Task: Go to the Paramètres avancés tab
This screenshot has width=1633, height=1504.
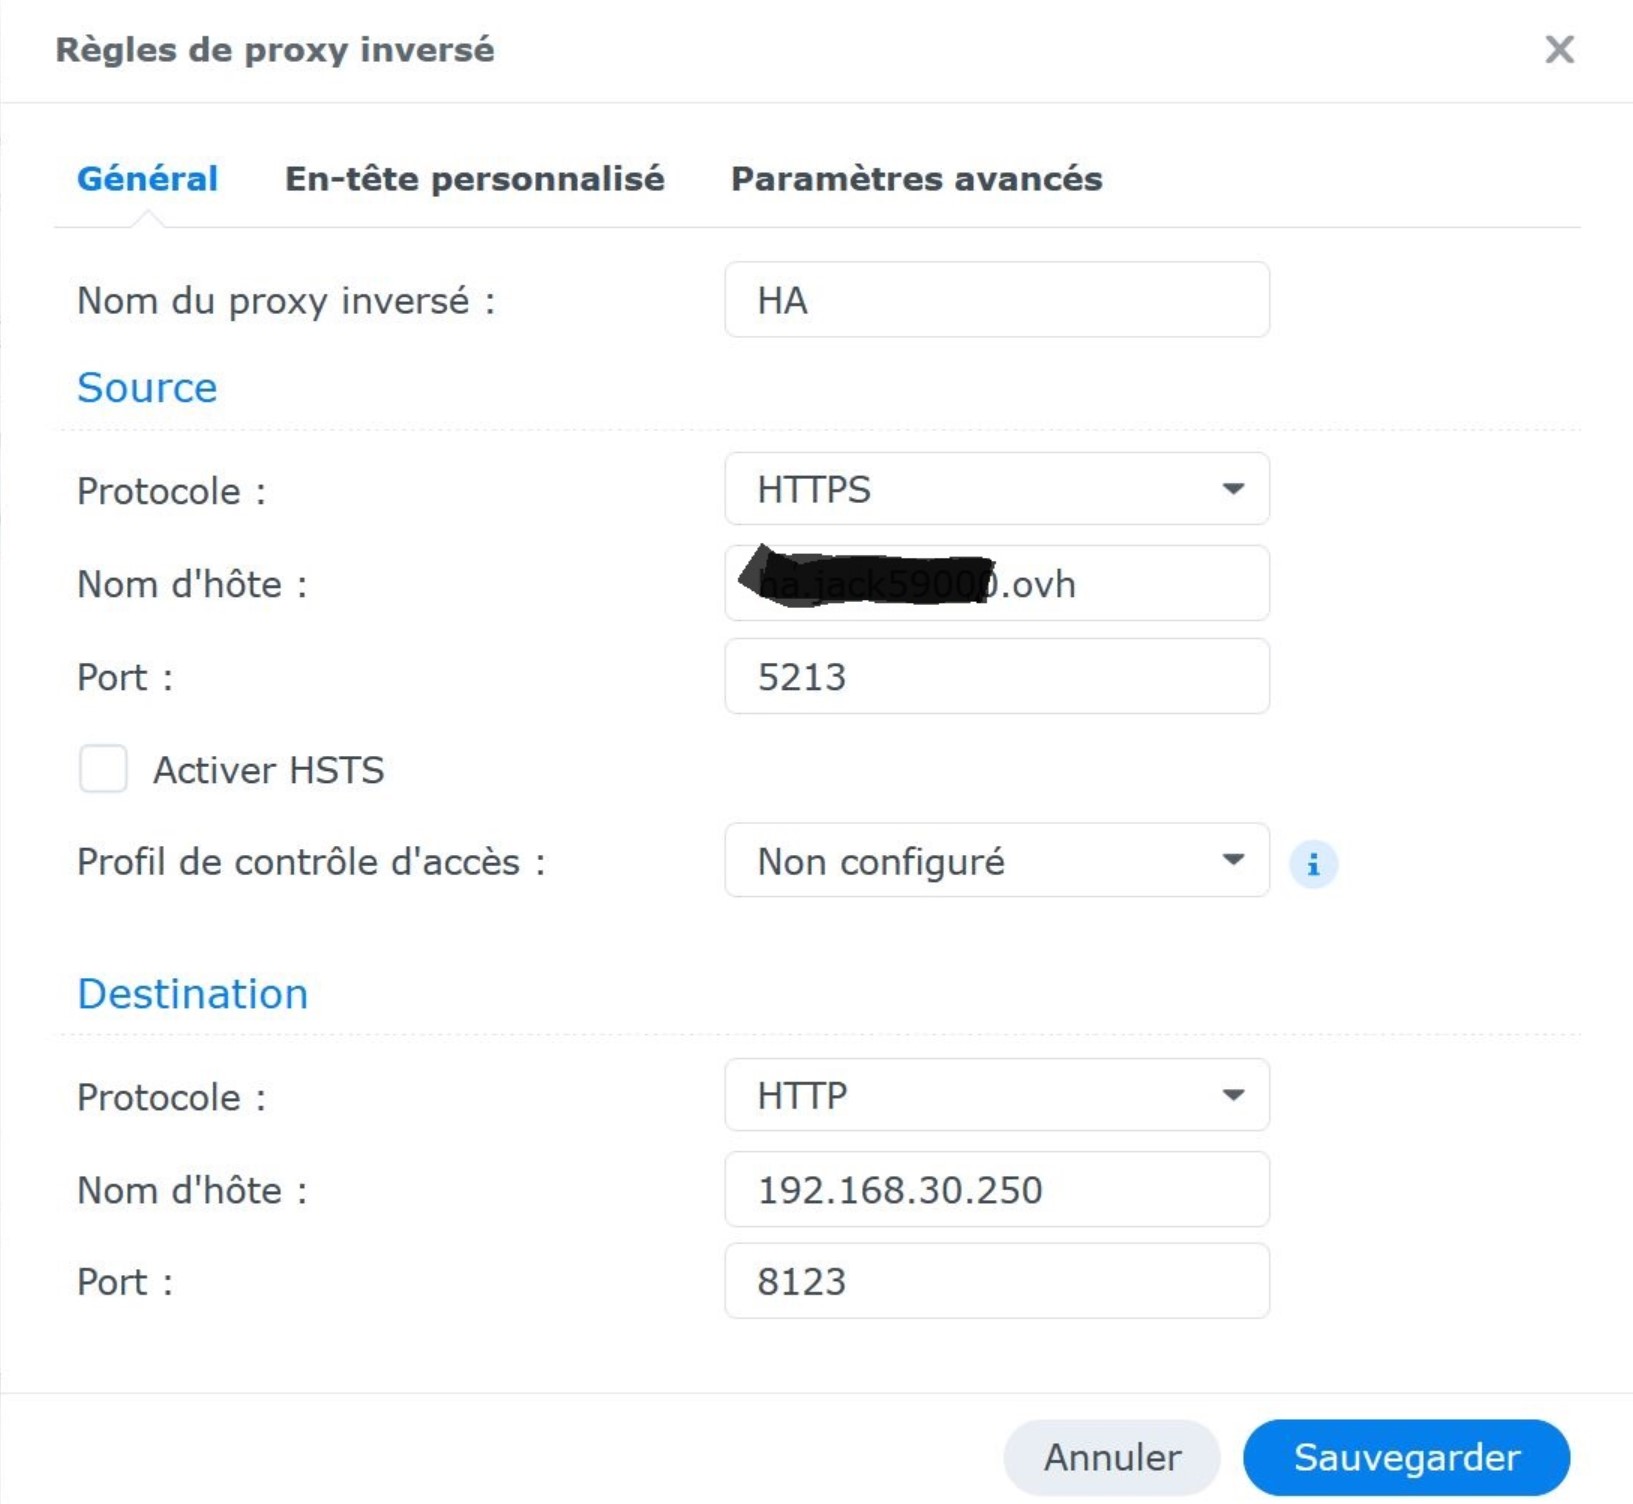Action: click(x=916, y=179)
